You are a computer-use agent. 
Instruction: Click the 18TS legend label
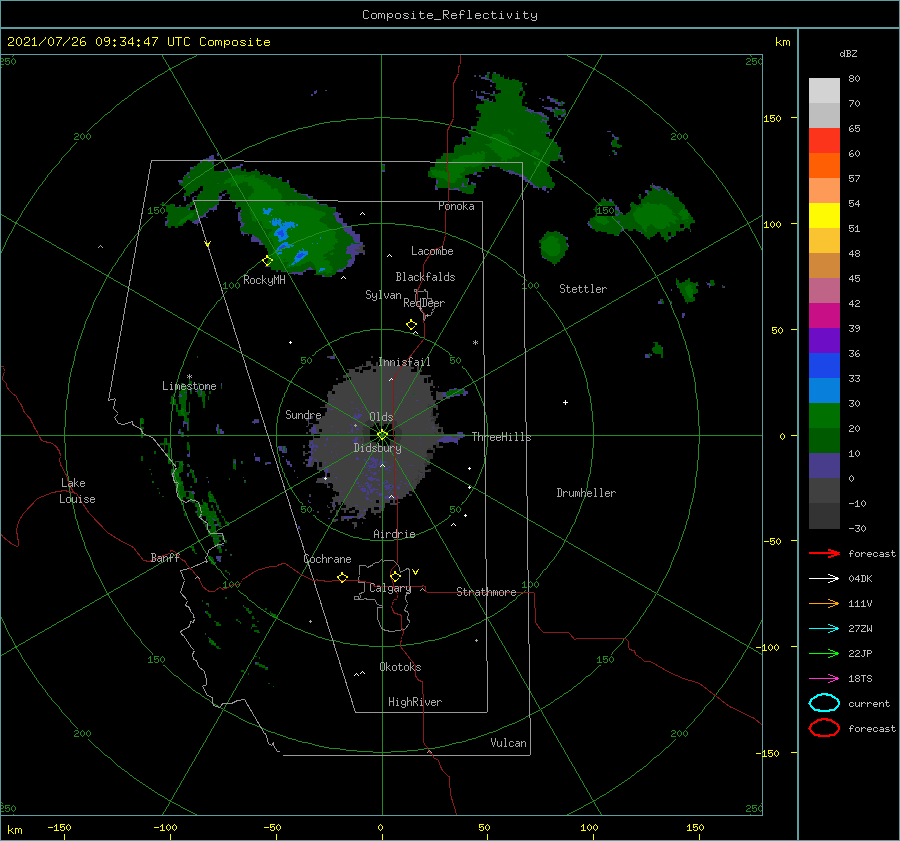pos(860,679)
